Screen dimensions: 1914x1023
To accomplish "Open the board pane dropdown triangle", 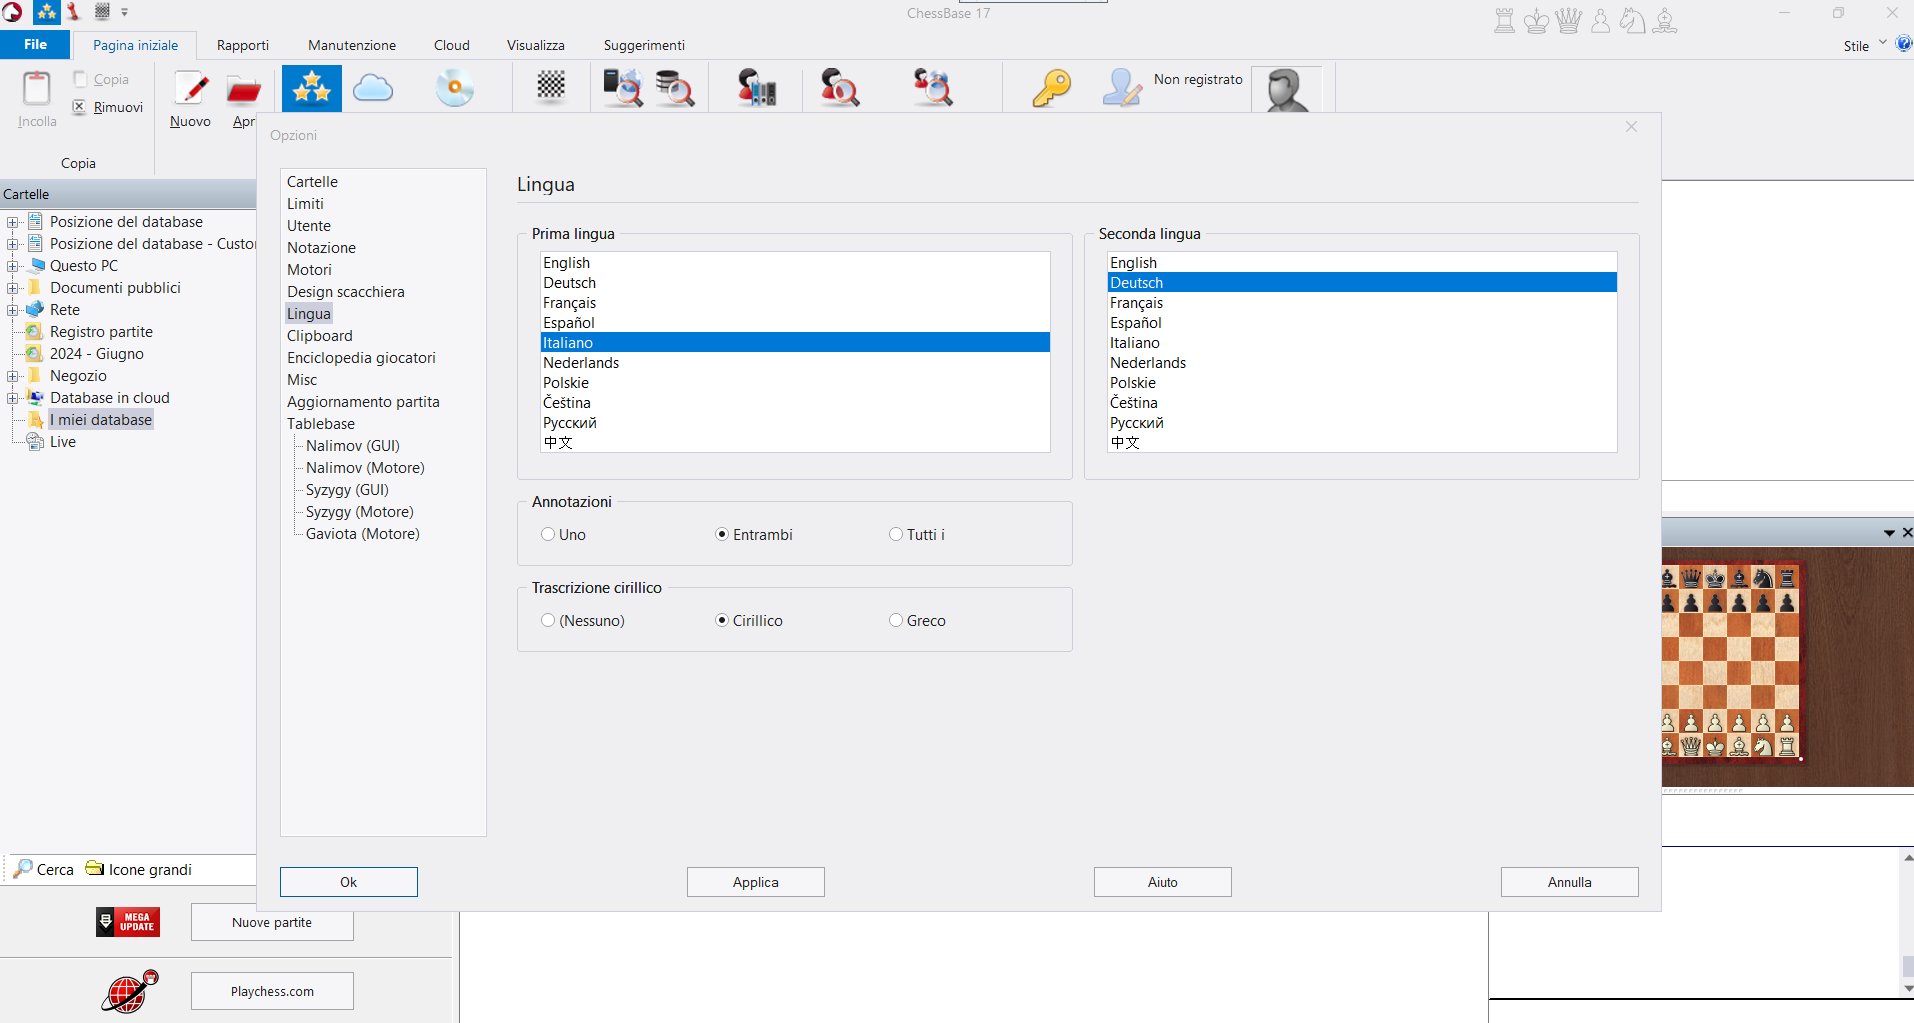I will (x=1889, y=533).
